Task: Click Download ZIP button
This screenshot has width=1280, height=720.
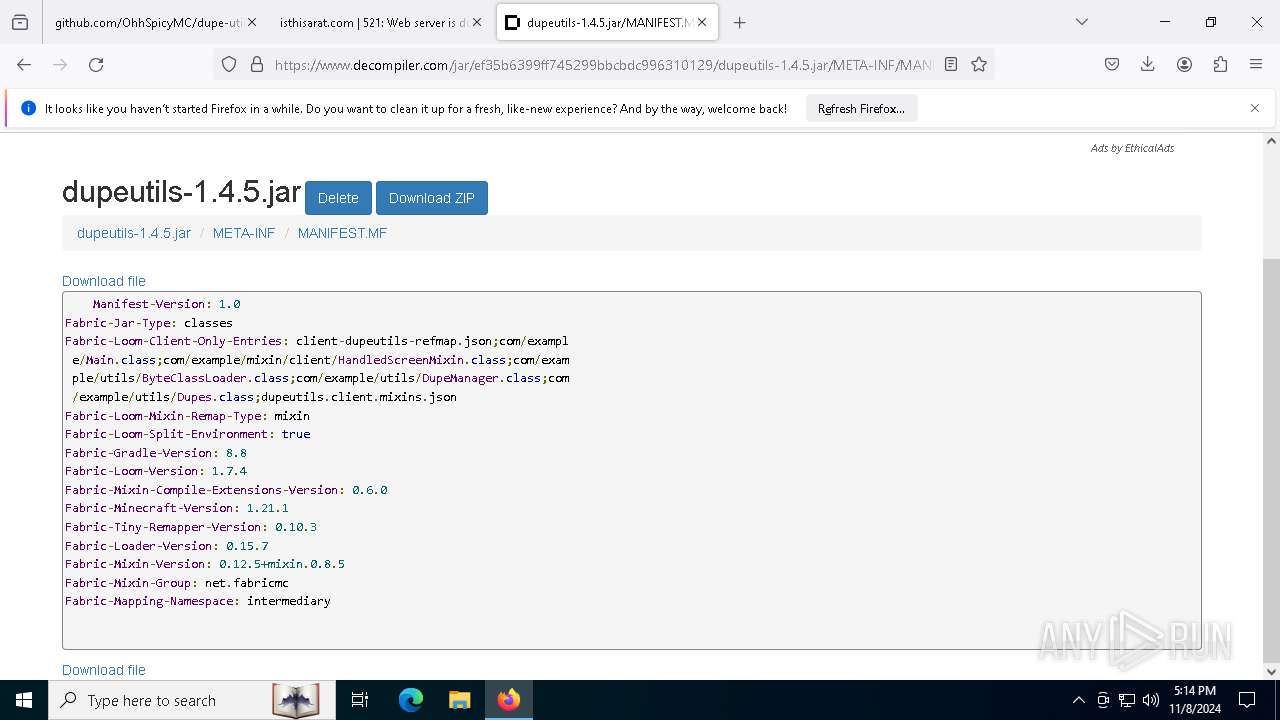Action: [432, 198]
